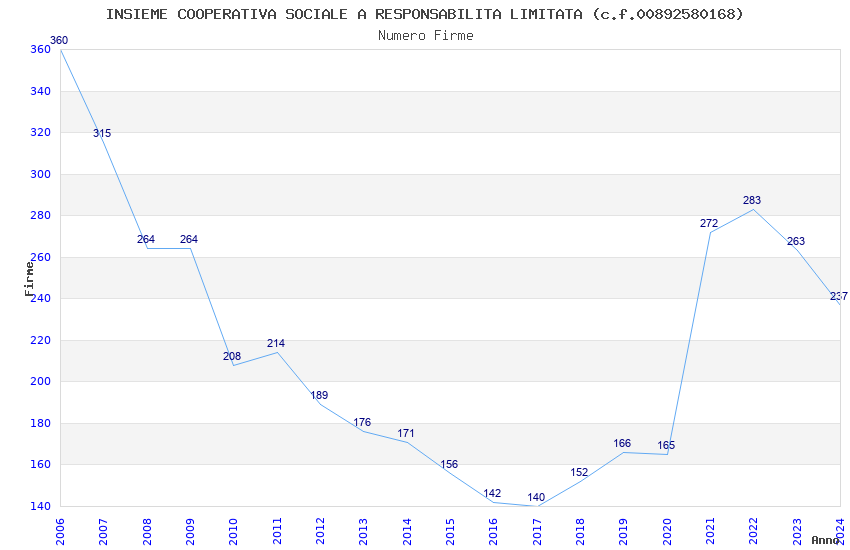
Task: Select the 315 data label
Action: click(x=102, y=133)
